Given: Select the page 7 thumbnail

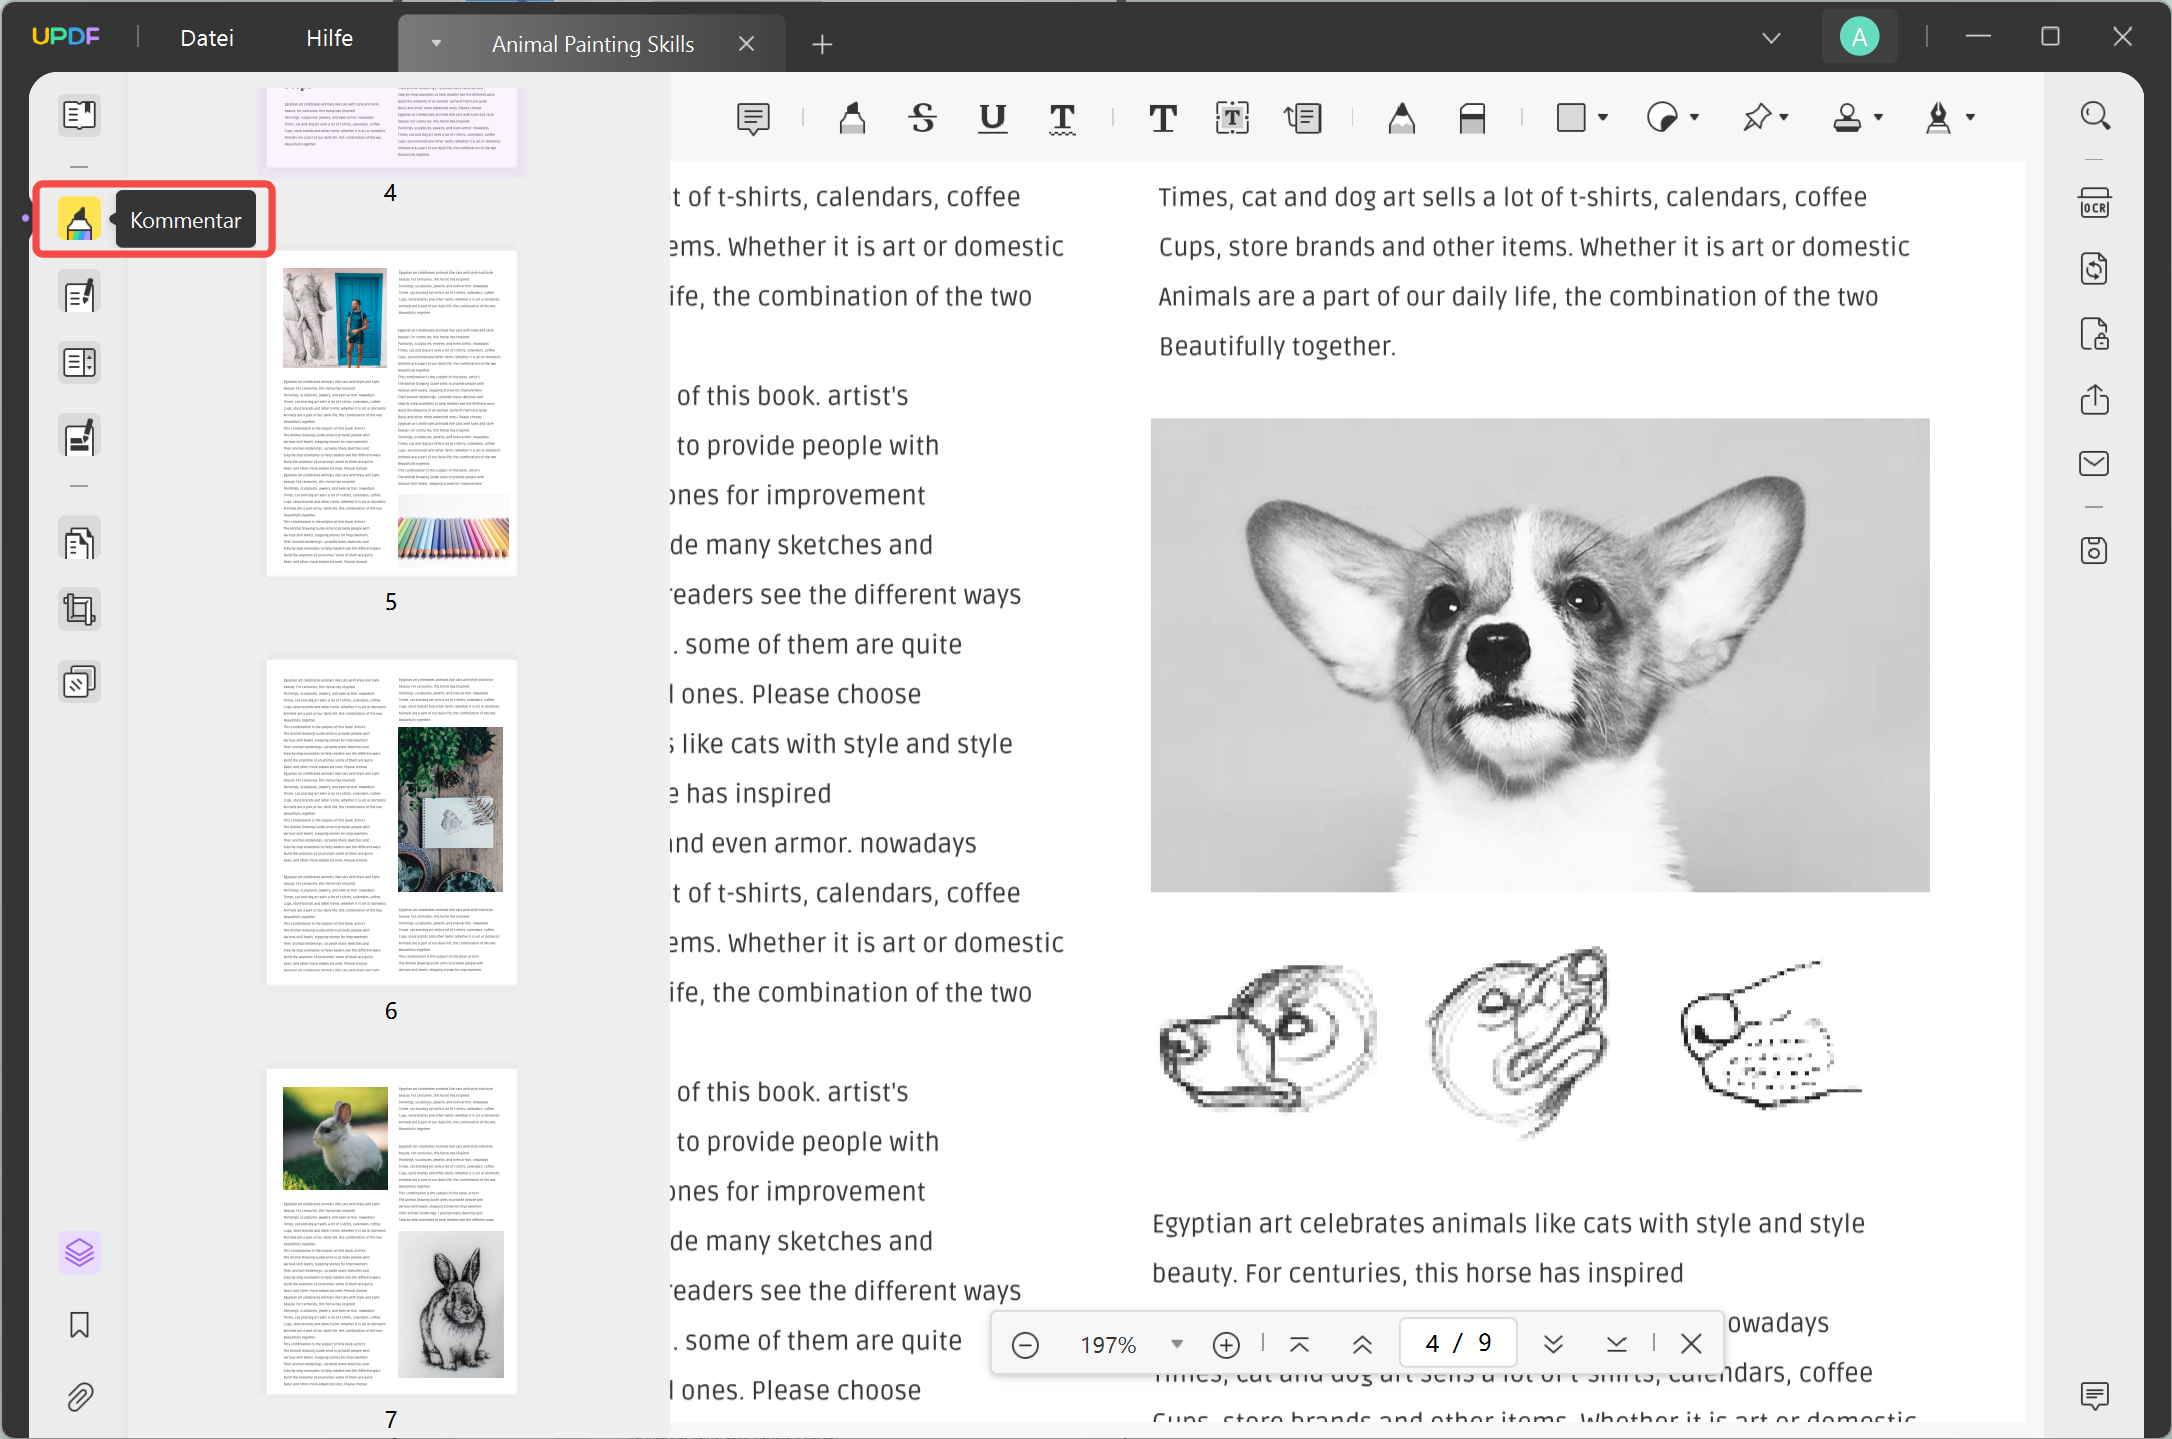Looking at the screenshot, I should pos(391,1231).
